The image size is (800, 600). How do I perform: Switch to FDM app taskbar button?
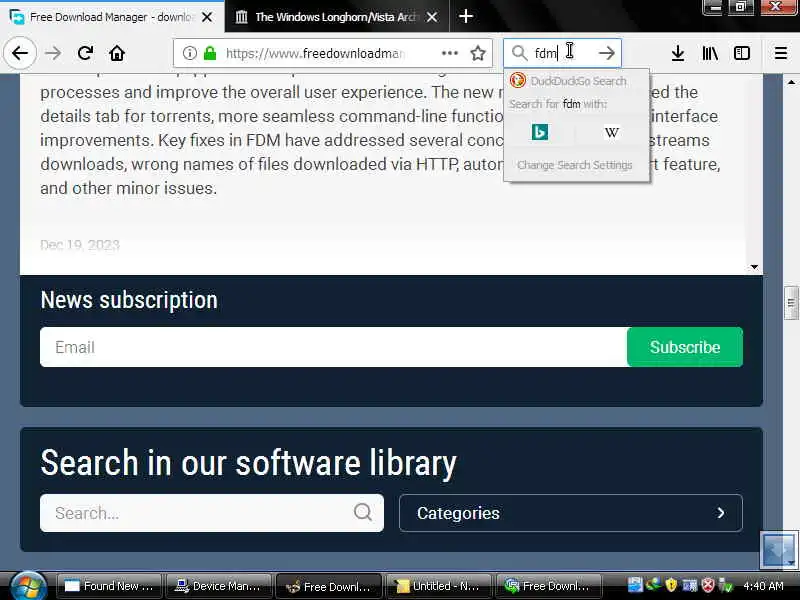pyautogui.click(x=548, y=586)
